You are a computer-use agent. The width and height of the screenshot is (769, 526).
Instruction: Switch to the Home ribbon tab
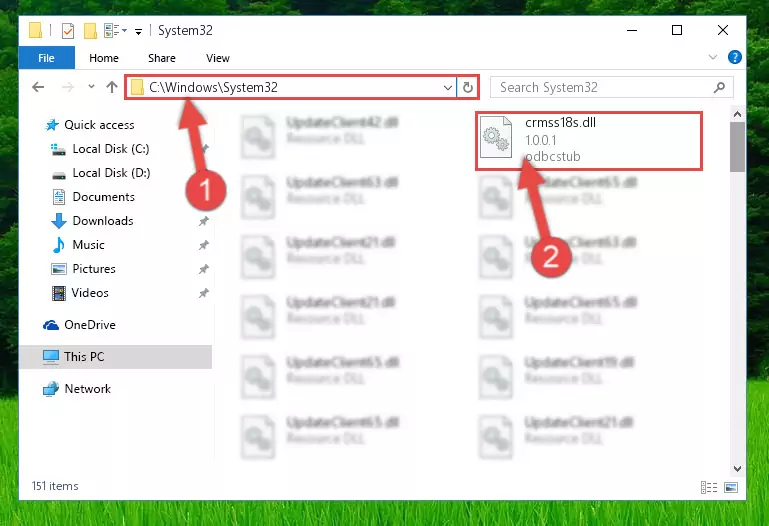coord(104,58)
